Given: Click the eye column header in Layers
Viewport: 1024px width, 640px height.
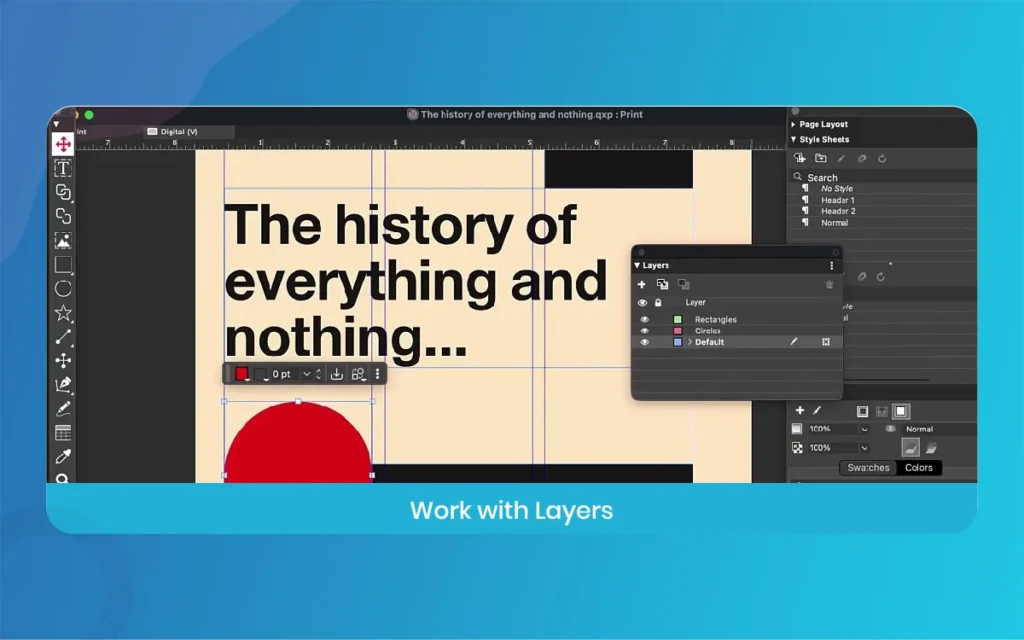Looking at the screenshot, I should coord(643,303).
